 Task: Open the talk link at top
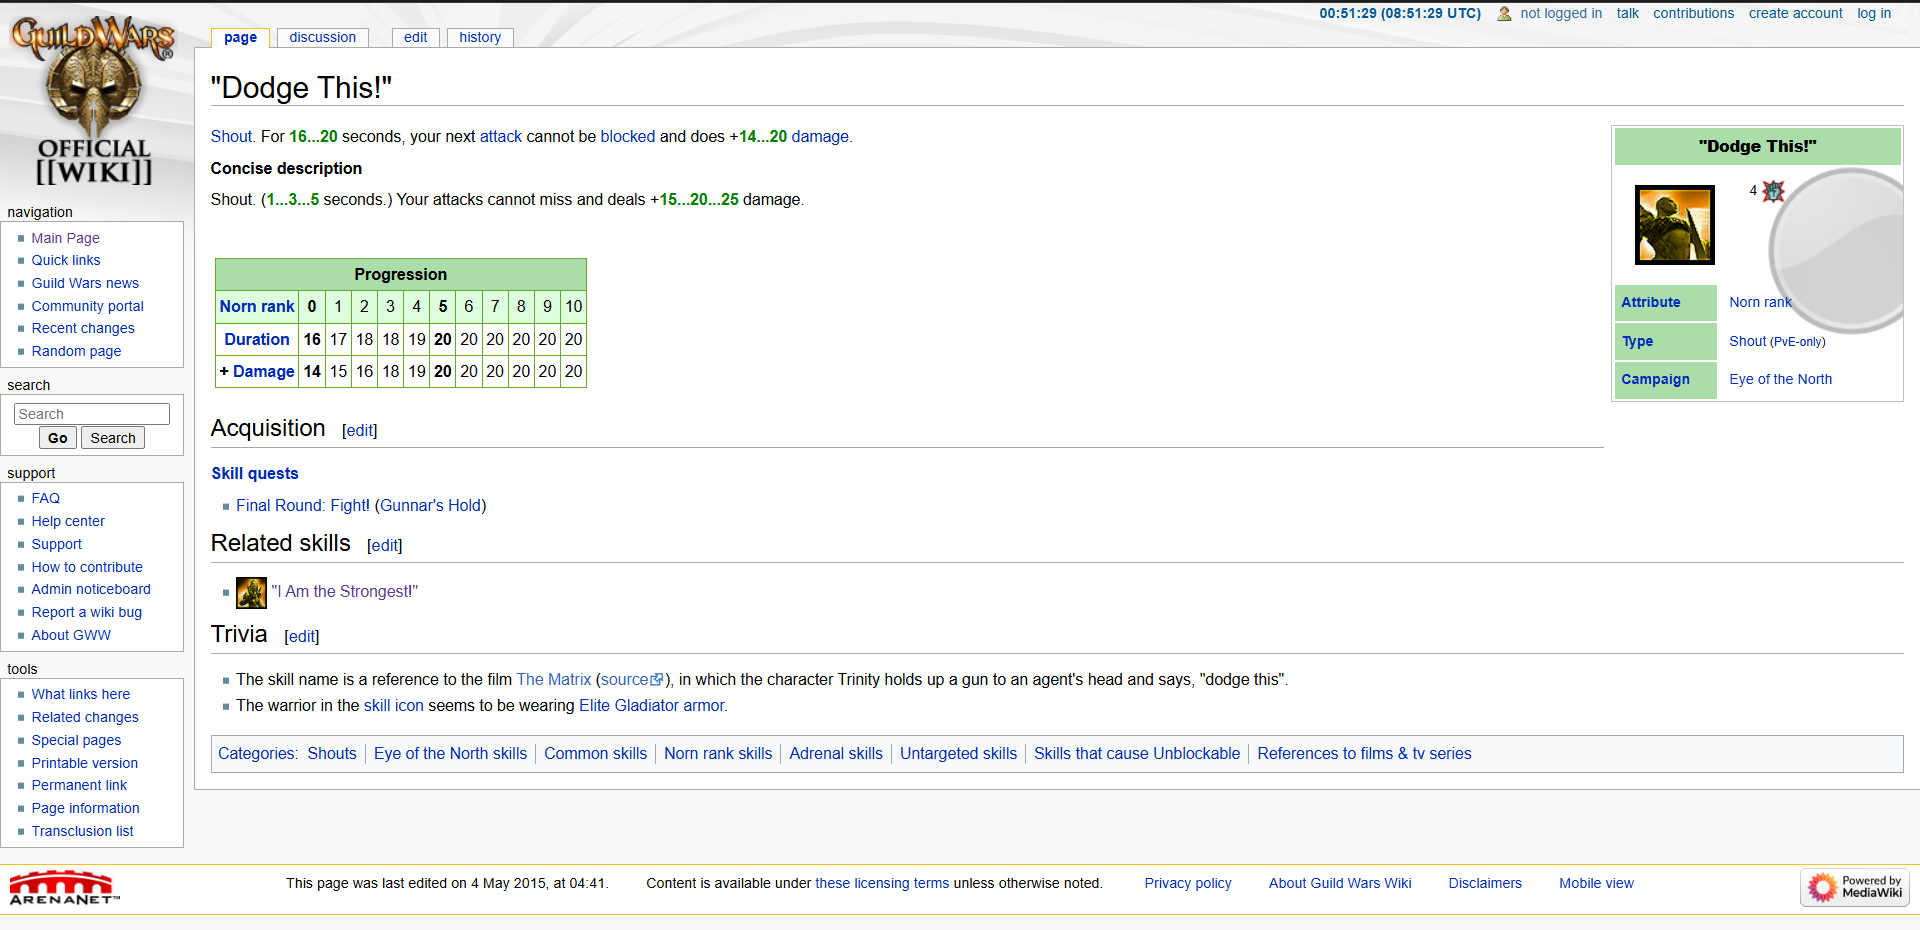point(1627,13)
